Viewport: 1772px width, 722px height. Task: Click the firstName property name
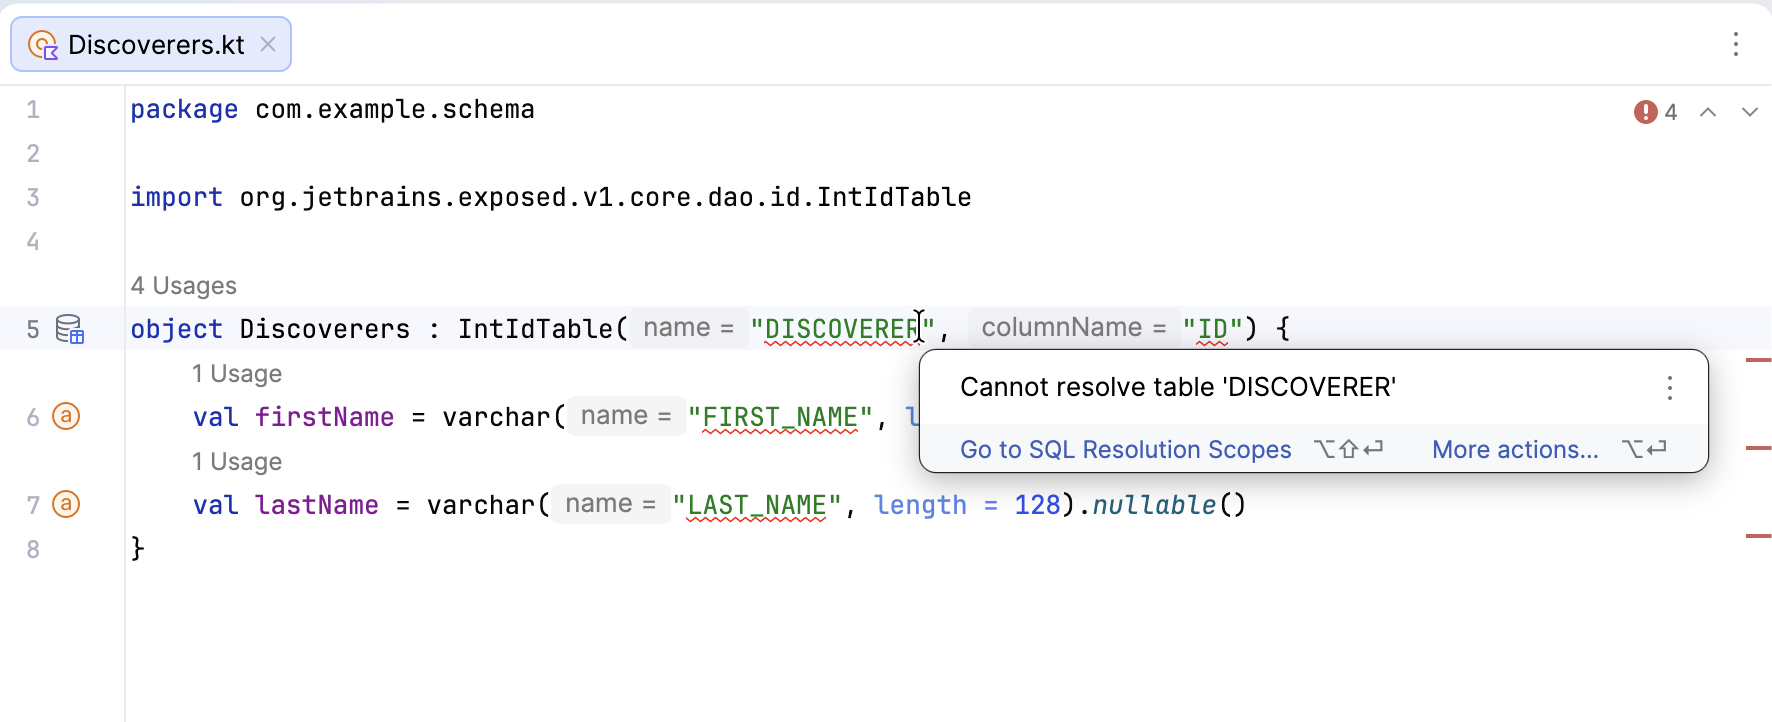tap(324, 417)
